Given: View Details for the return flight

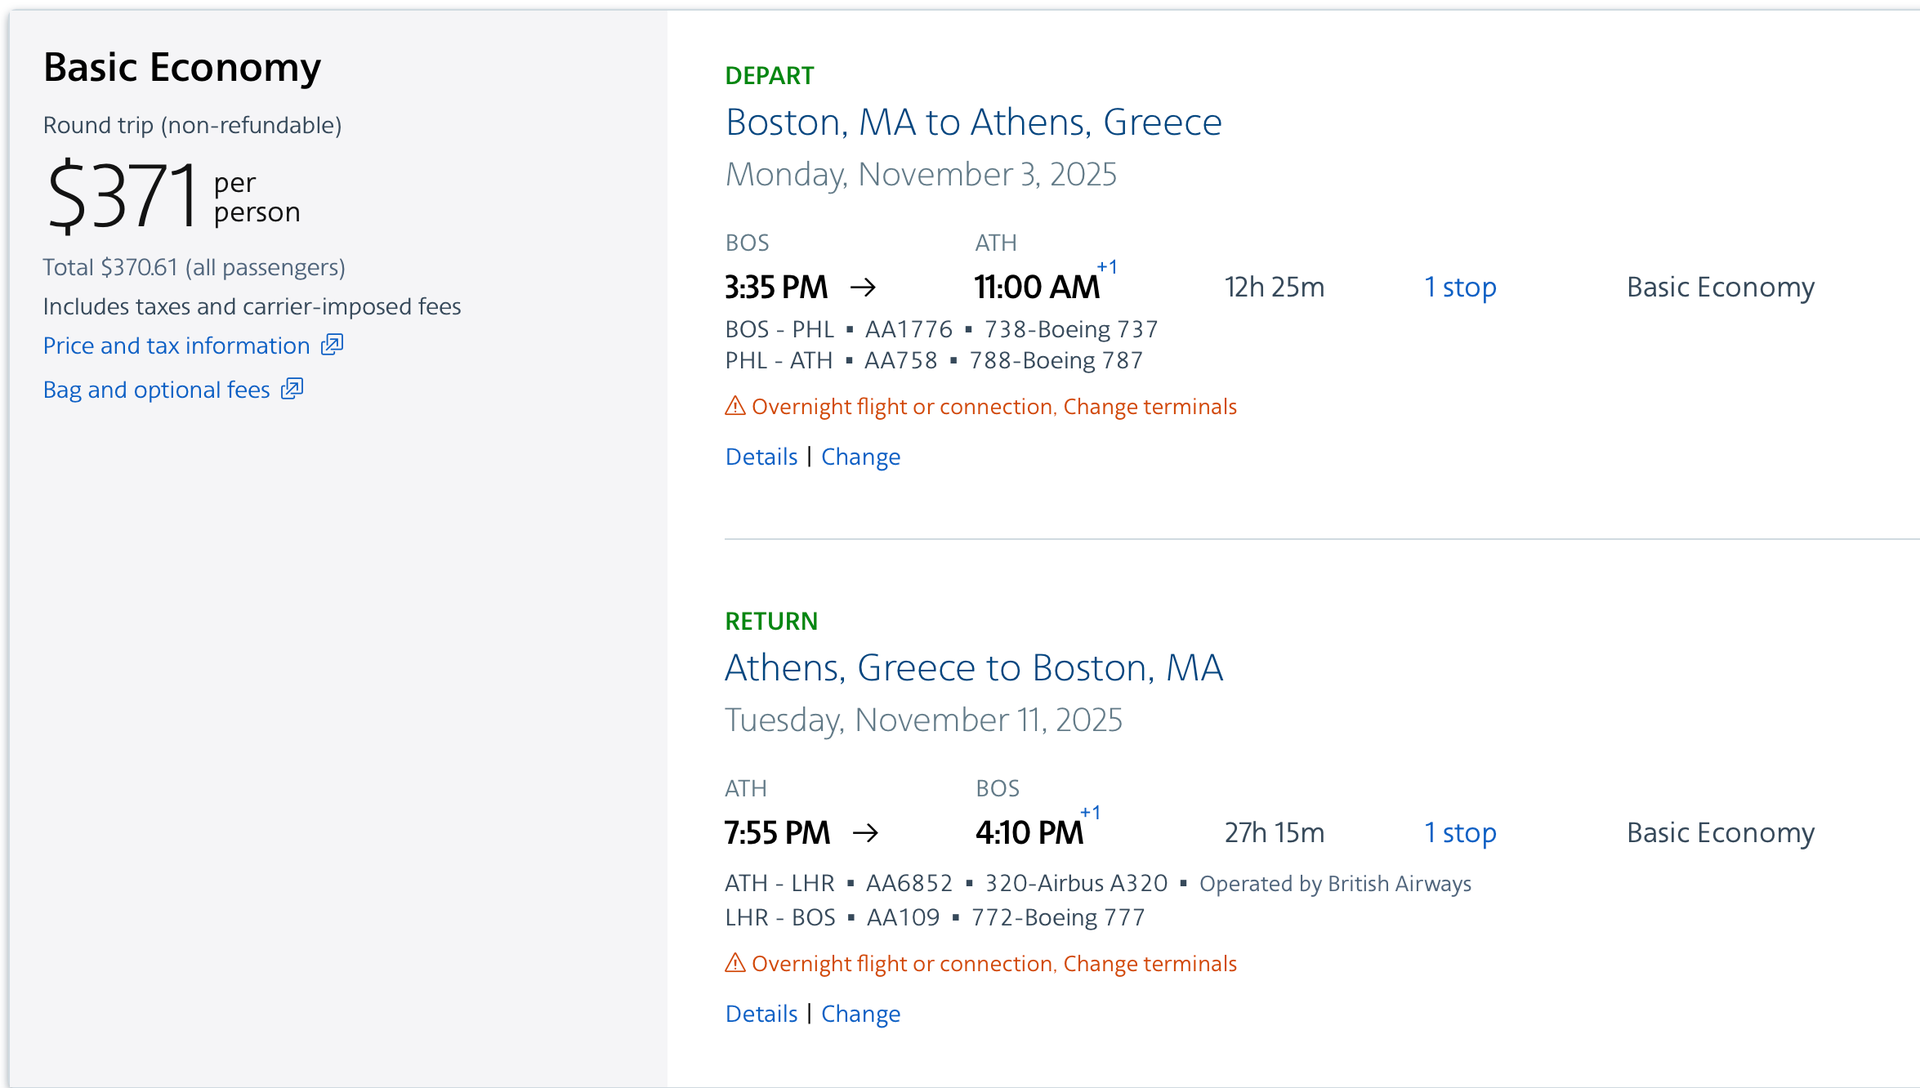Looking at the screenshot, I should tap(761, 1013).
